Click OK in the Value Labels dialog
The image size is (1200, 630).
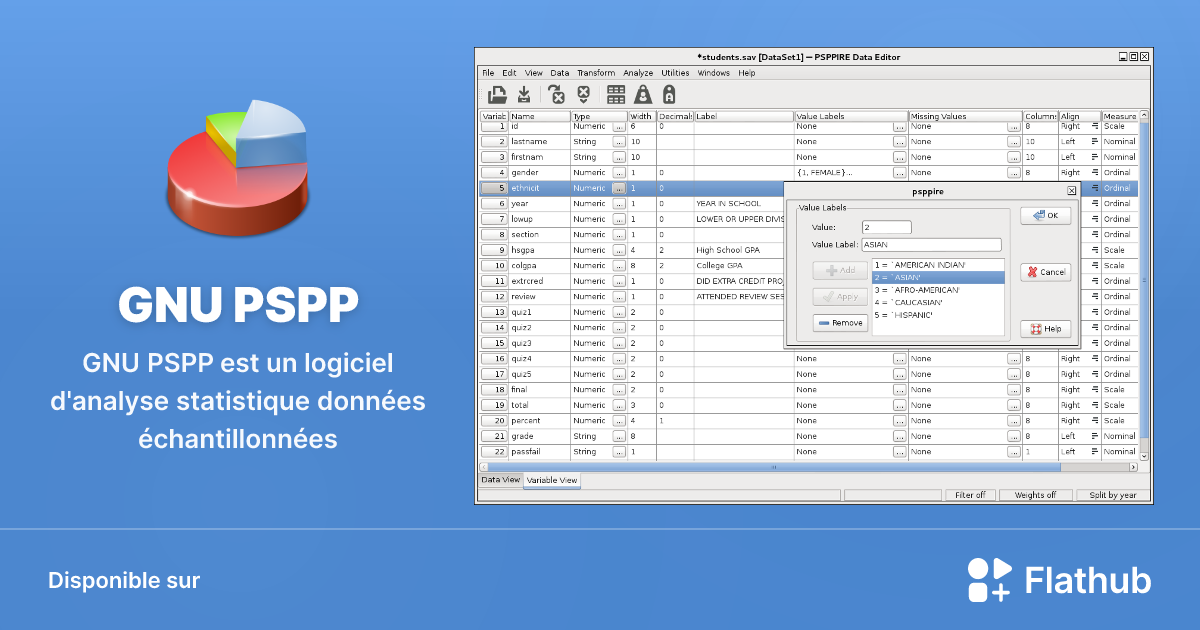pyautogui.click(x=1045, y=214)
